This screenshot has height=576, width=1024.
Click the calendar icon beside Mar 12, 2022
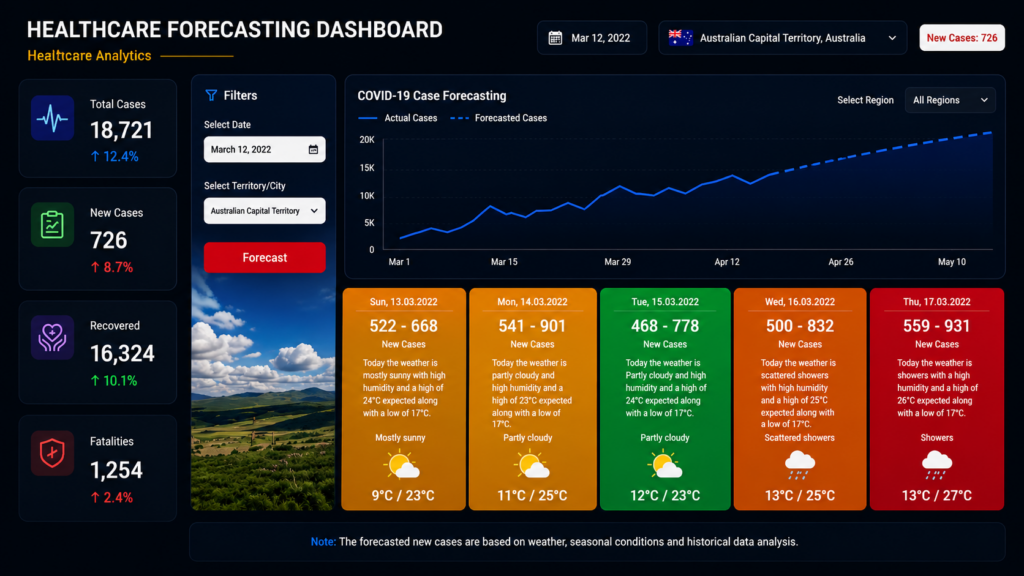click(555, 38)
